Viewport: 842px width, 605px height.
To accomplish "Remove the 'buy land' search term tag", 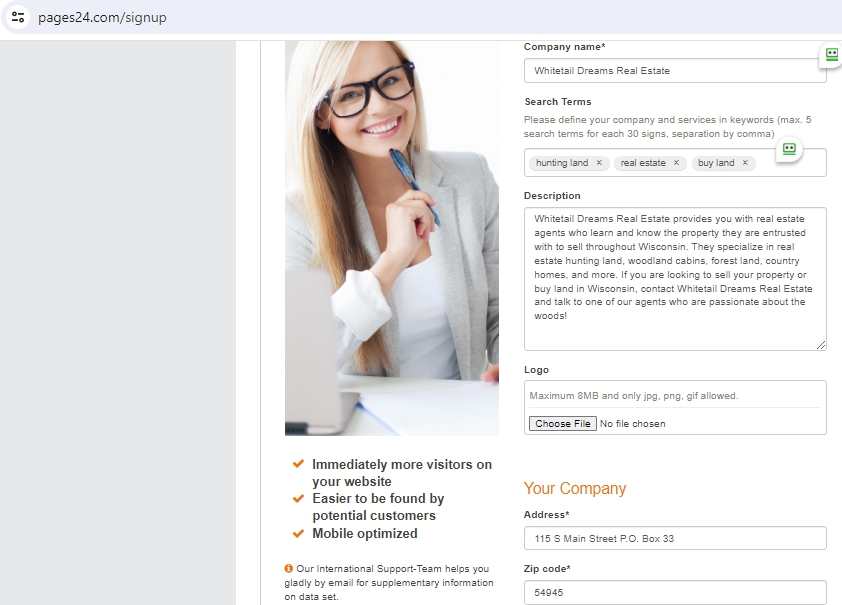I will pyautogui.click(x=745, y=163).
